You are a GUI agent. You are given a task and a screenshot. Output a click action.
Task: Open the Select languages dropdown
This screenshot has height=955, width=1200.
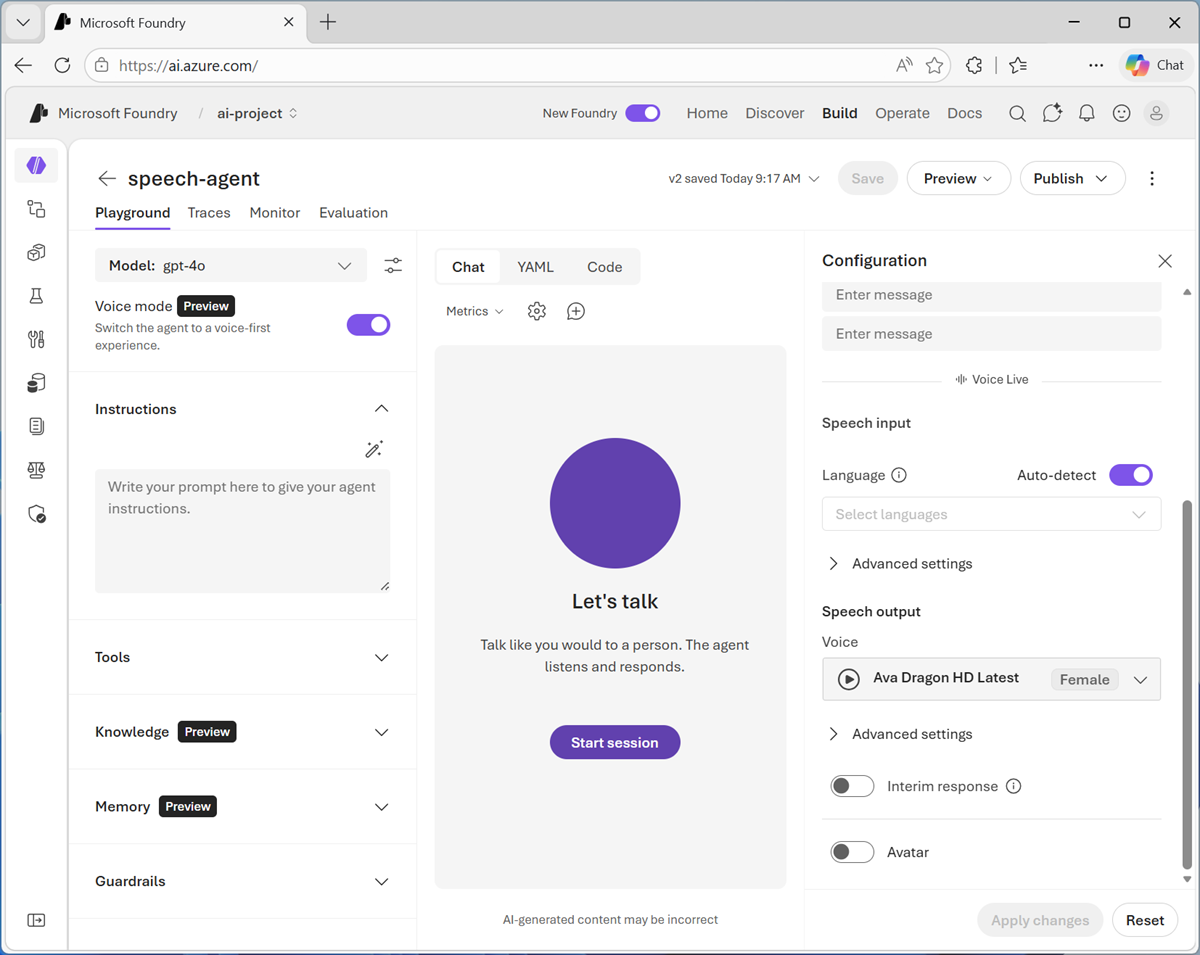pyautogui.click(x=991, y=514)
